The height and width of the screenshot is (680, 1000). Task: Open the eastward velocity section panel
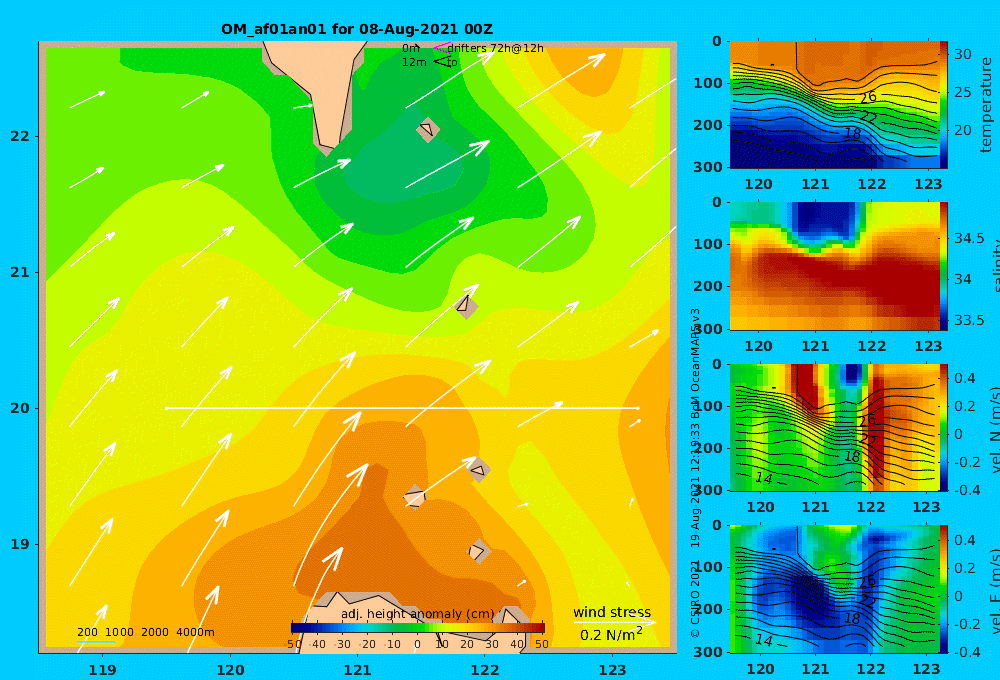(x=834, y=589)
